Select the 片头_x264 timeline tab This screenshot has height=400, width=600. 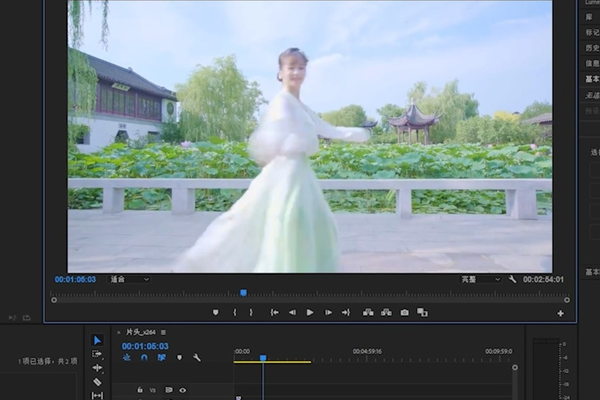(x=140, y=332)
